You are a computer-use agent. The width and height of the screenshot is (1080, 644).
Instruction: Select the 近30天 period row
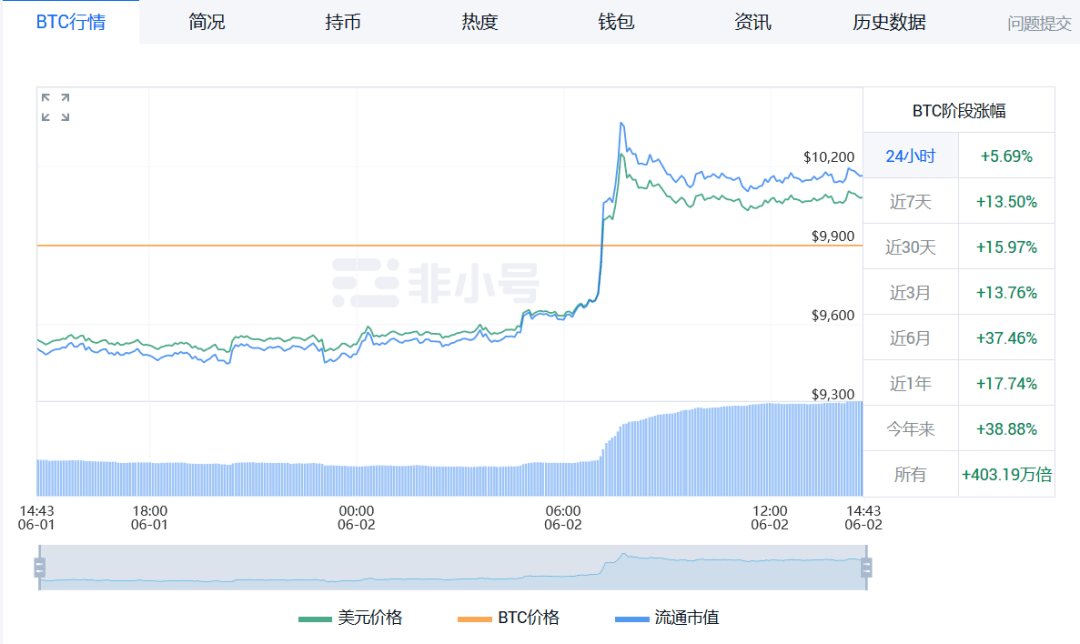point(911,247)
